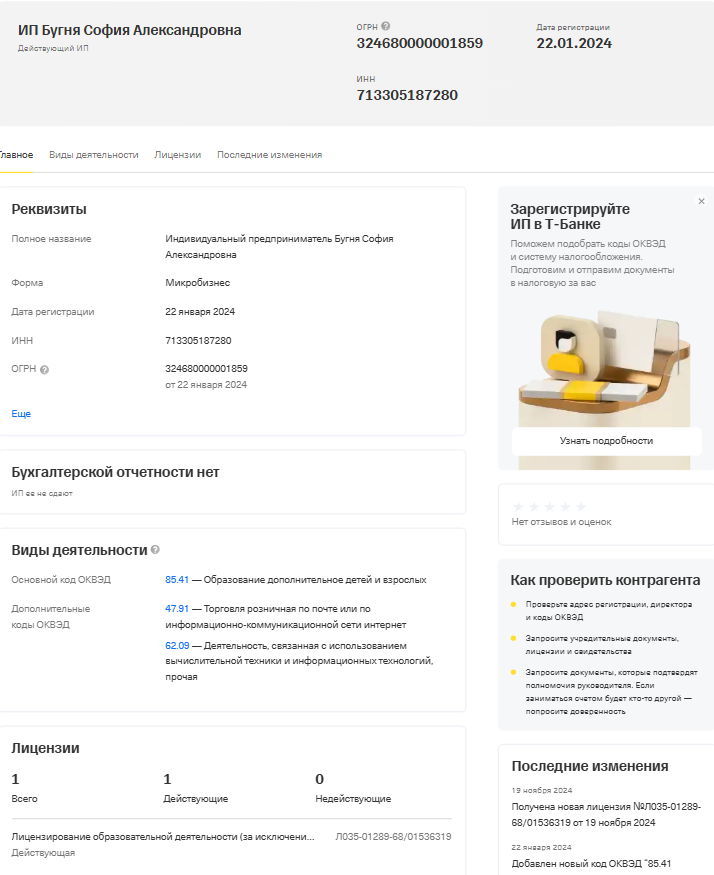The image size is (714, 875).
Task: Click question icon beside ОГРН in Реквизиты
Action: click(x=44, y=369)
